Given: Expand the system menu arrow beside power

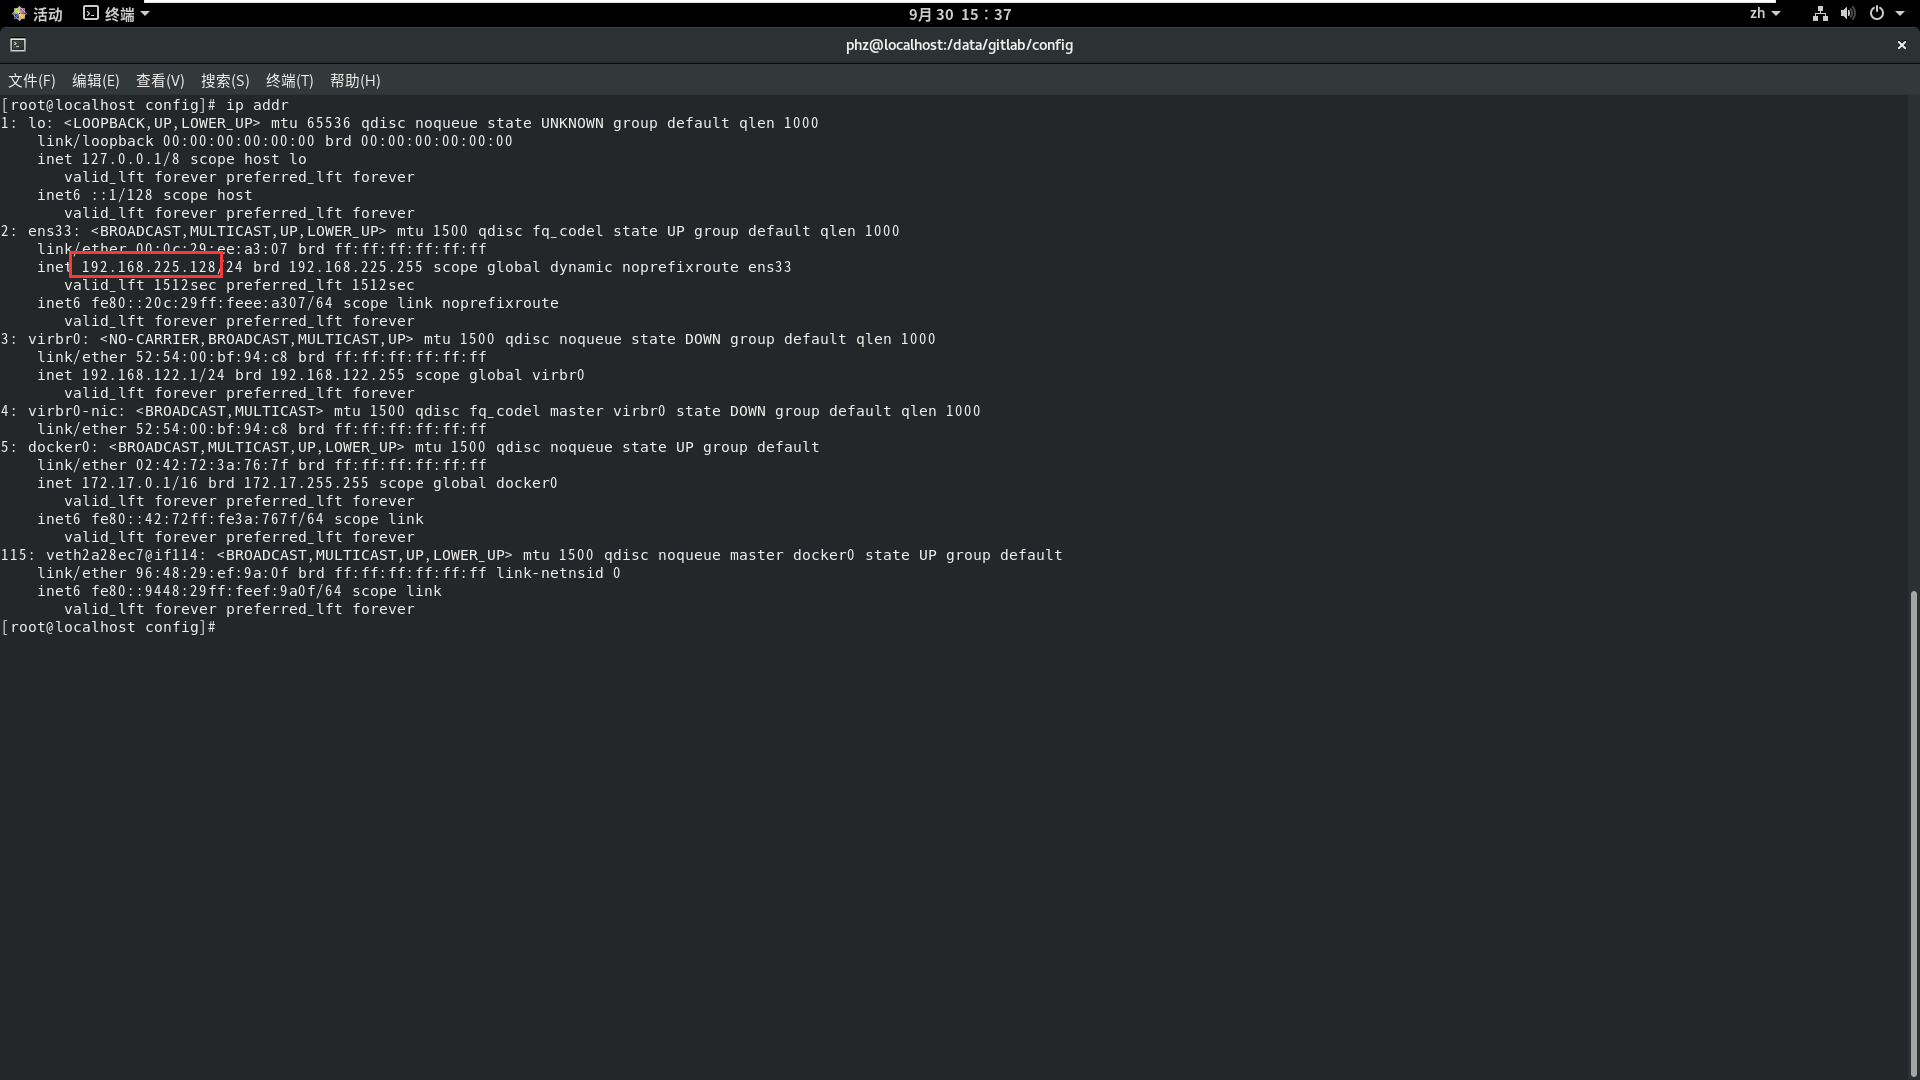Looking at the screenshot, I should pos(1900,14).
